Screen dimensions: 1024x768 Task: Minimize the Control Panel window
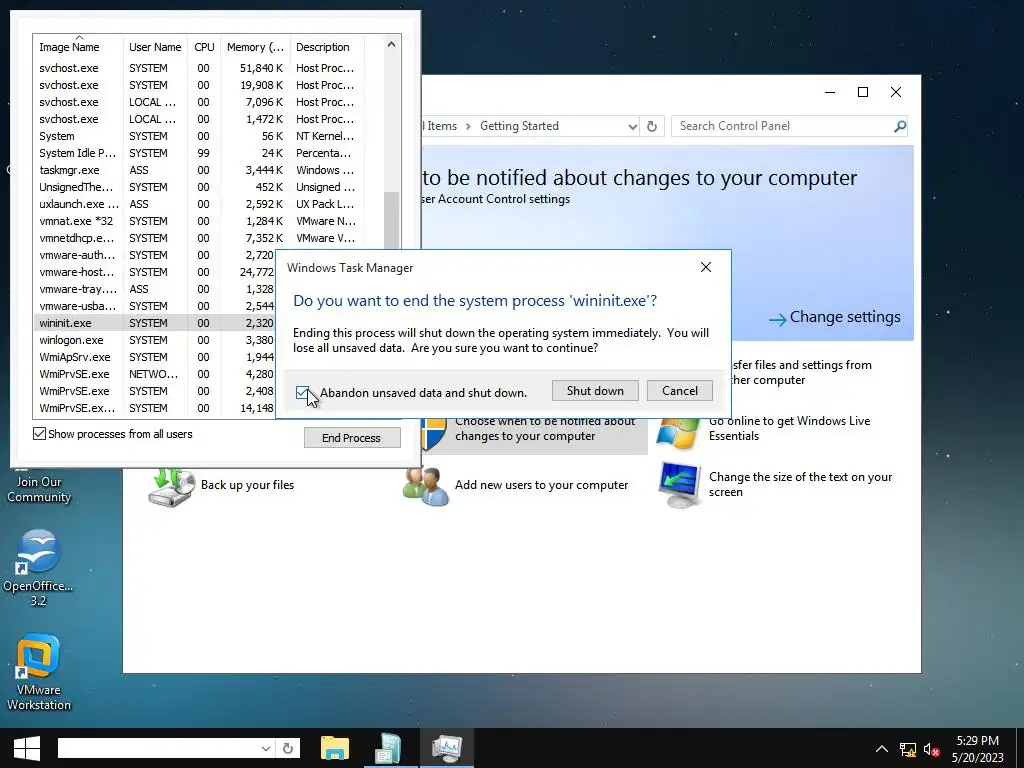tap(830, 92)
